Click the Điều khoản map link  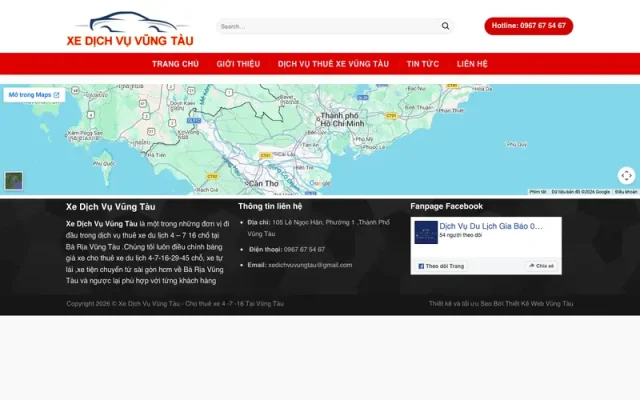tap(626, 192)
